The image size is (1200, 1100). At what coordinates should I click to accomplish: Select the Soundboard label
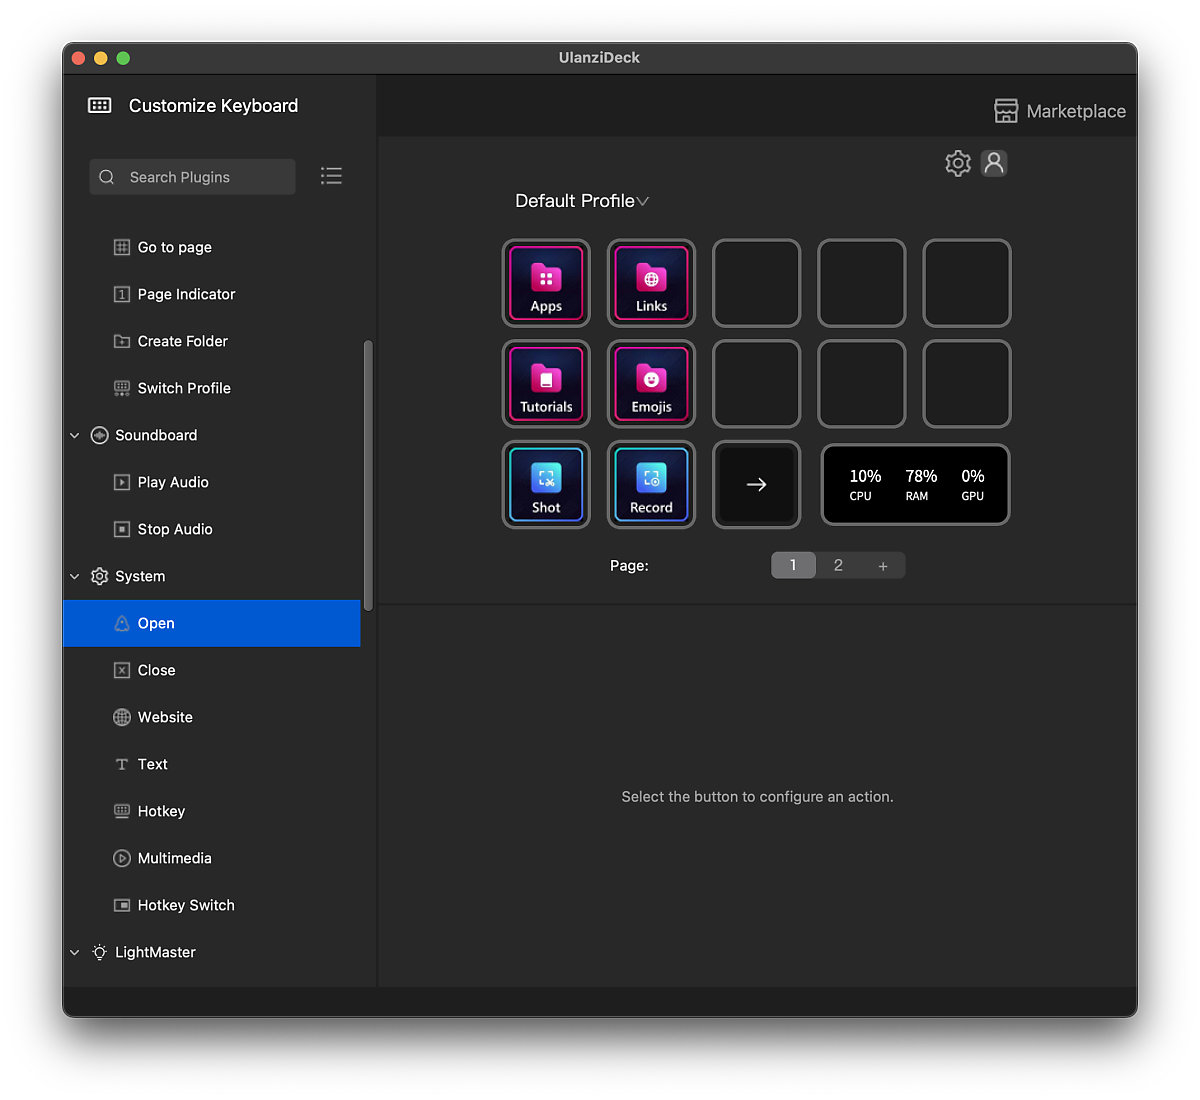156,435
